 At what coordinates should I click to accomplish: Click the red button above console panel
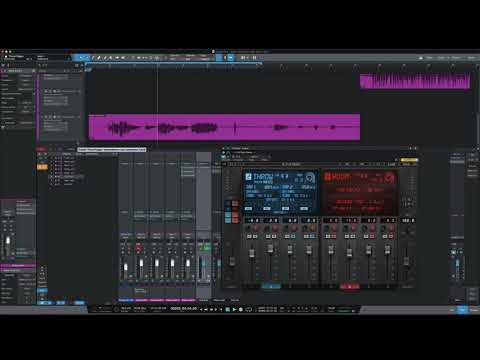[41, 149]
